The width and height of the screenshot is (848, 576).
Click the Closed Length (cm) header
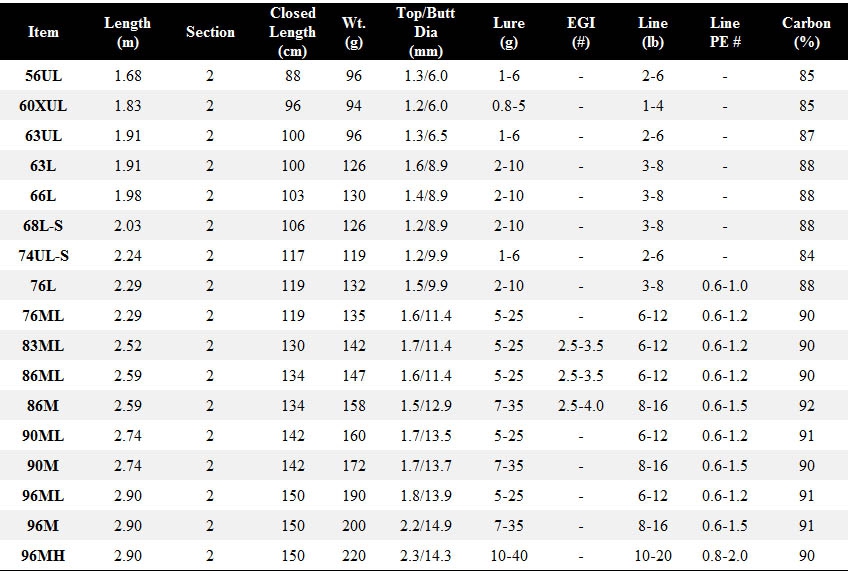293,32
